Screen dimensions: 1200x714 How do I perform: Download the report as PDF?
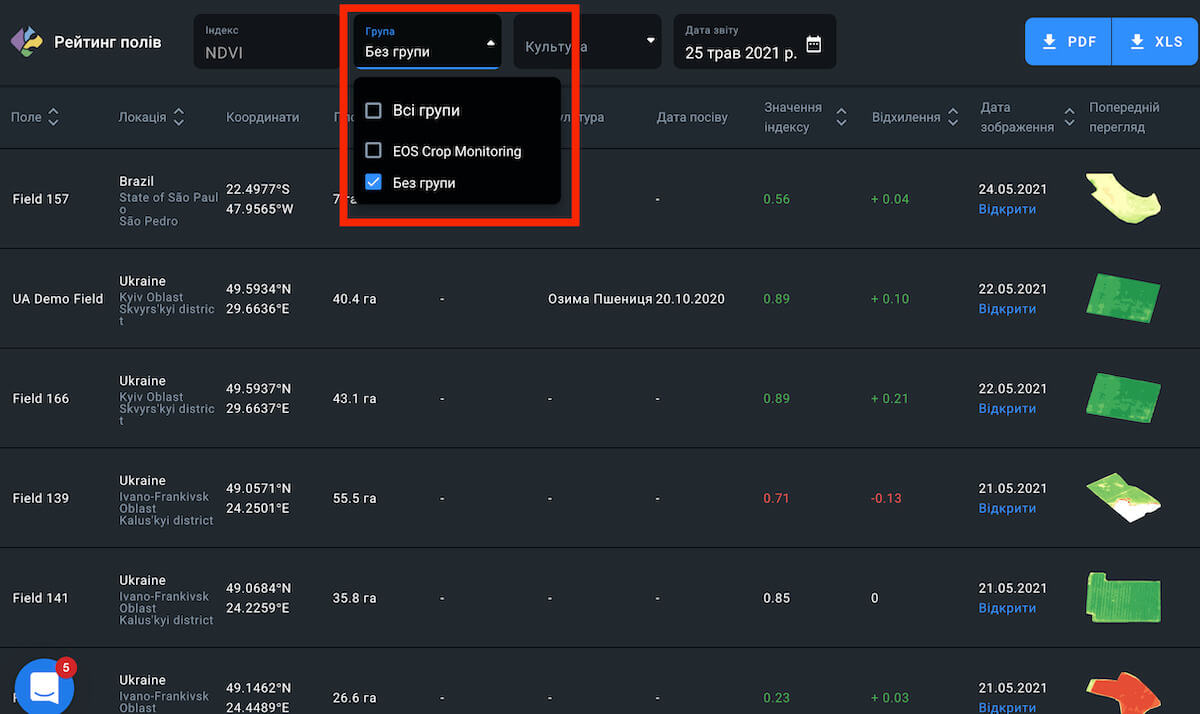click(1068, 42)
